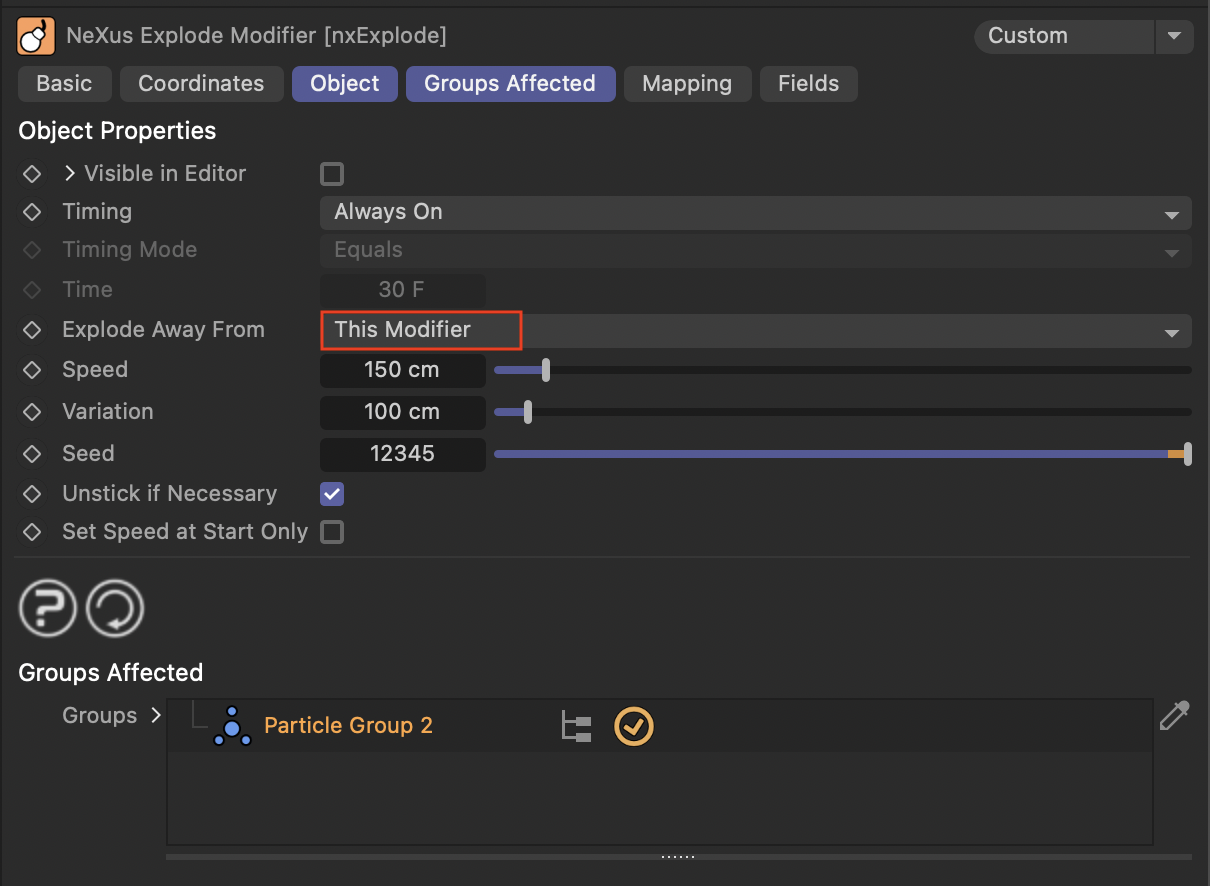The width and height of the screenshot is (1210, 886).
Task: Select the Groups Affected tab
Action: click(510, 84)
